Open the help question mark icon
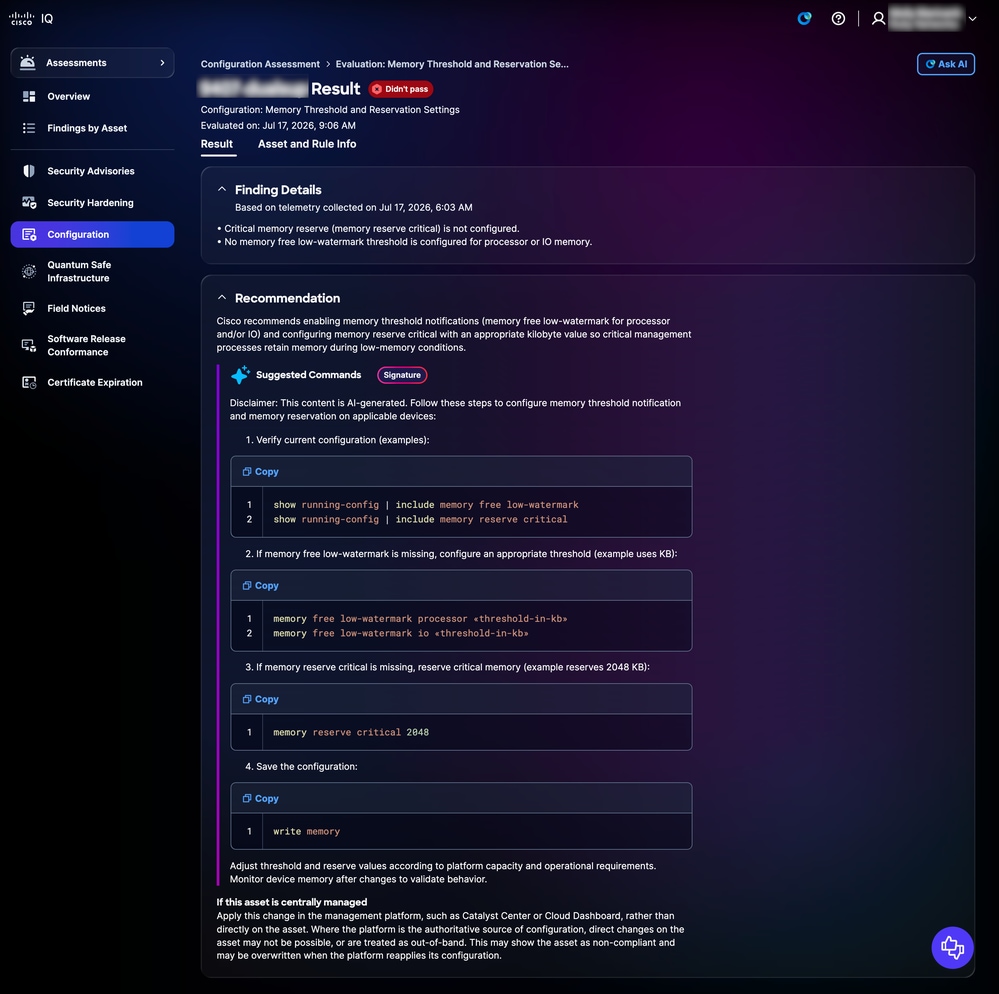 pyautogui.click(x=838, y=18)
